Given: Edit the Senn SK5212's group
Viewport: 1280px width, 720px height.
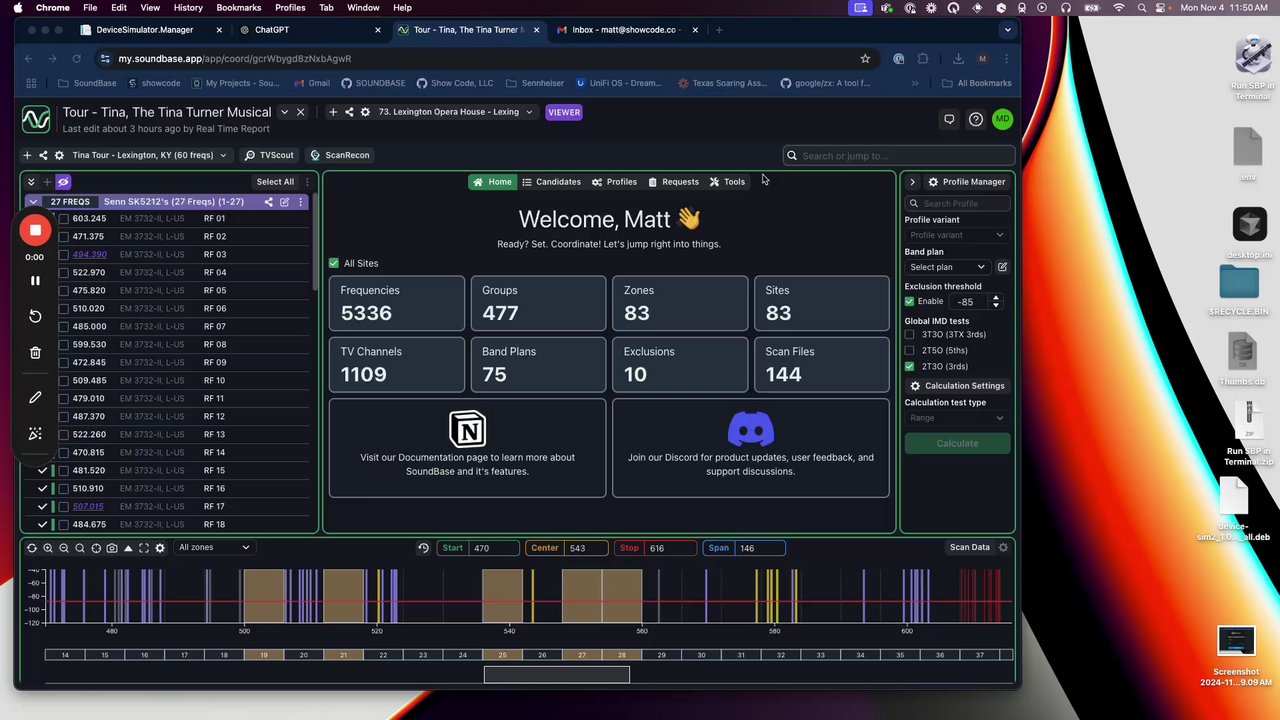Looking at the screenshot, I should 284,202.
